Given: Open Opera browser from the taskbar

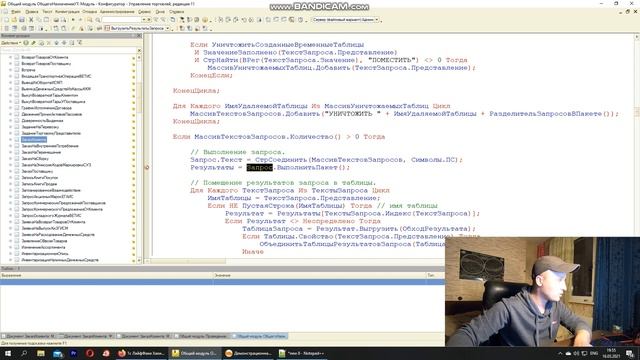Looking at the screenshot, I should coord(90,353).
